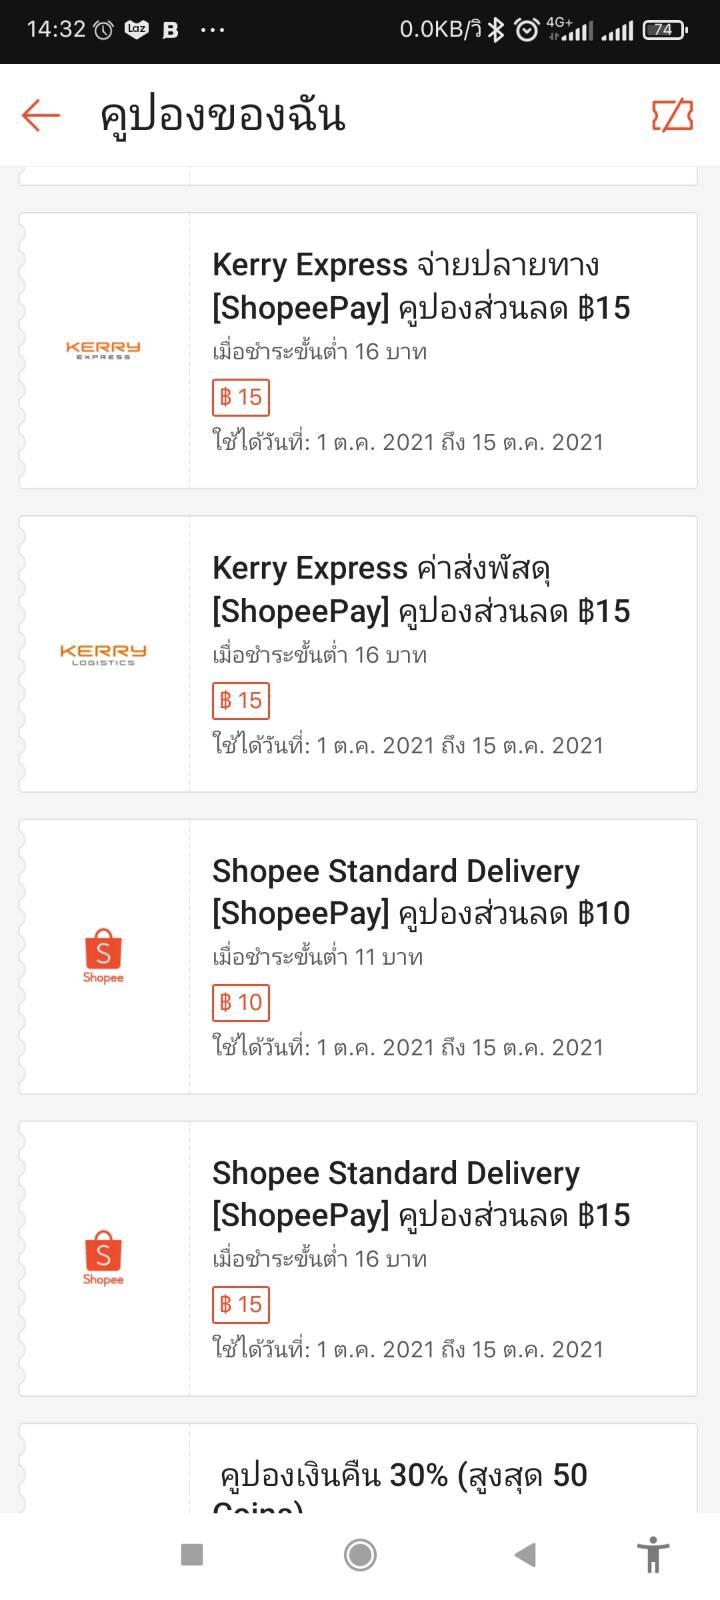The width and height of the screenshot is (720, 1600).
Task: Tap the validity date on the last Shopee coupon
Action: tap(408, 1349)
